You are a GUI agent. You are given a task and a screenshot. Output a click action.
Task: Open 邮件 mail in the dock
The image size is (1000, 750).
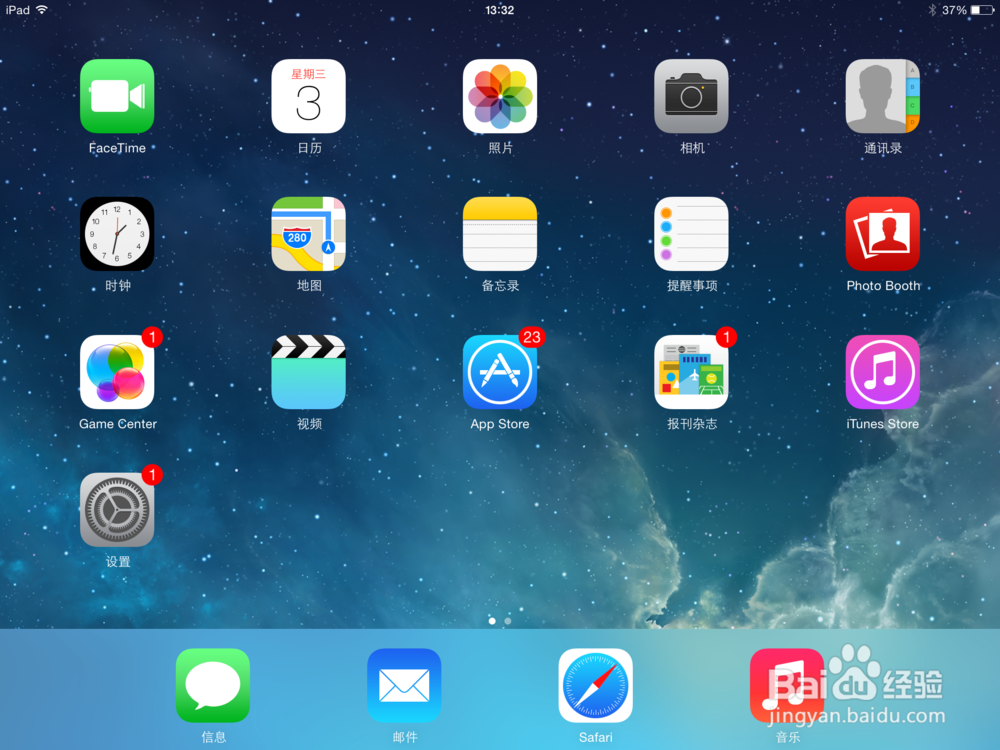(x=404, y=686)
